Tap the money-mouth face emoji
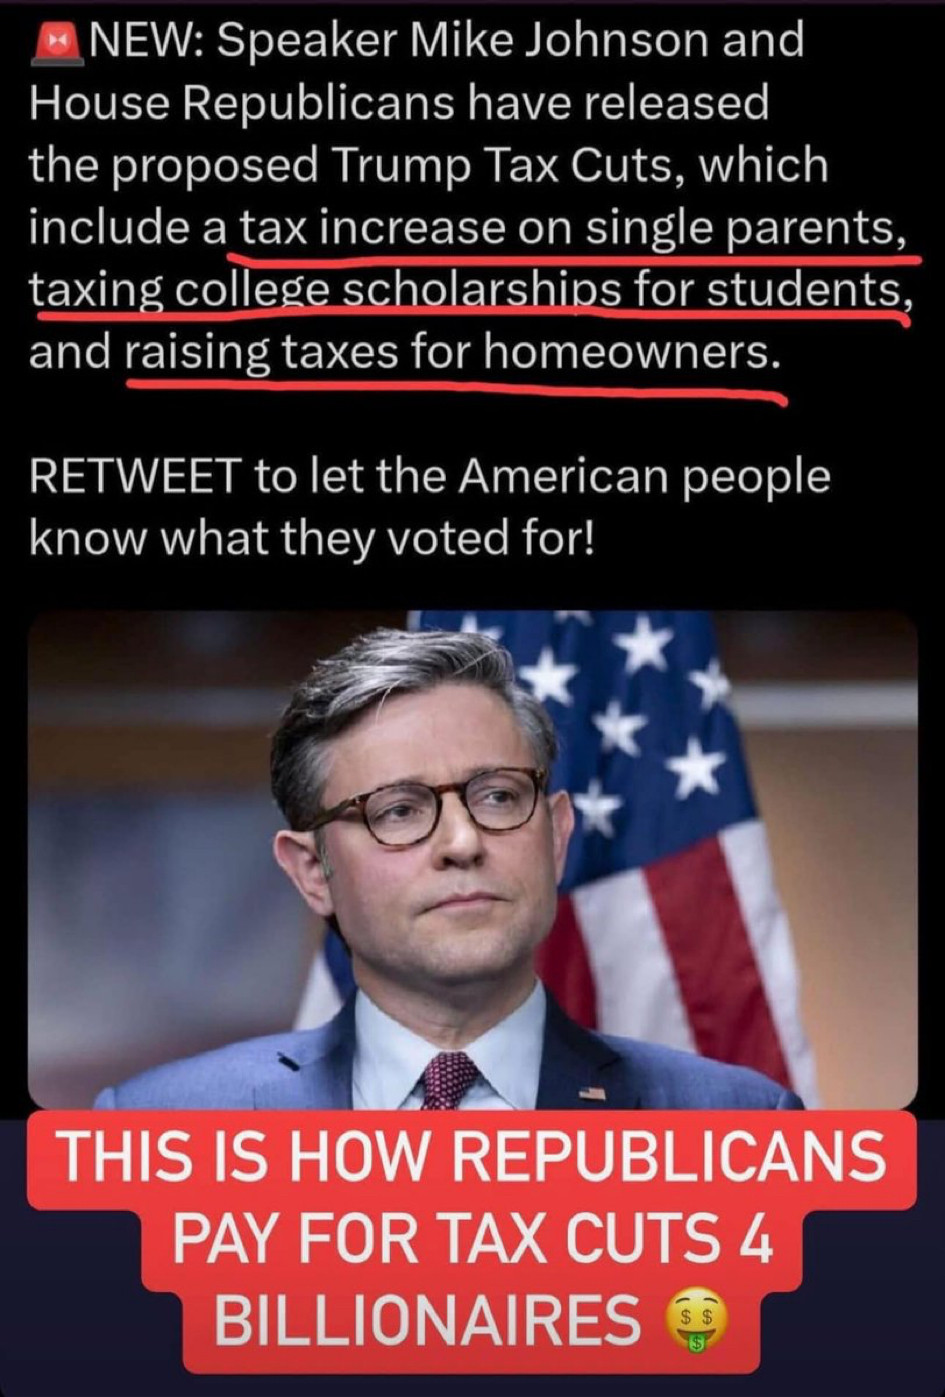 coord(697,1319)
